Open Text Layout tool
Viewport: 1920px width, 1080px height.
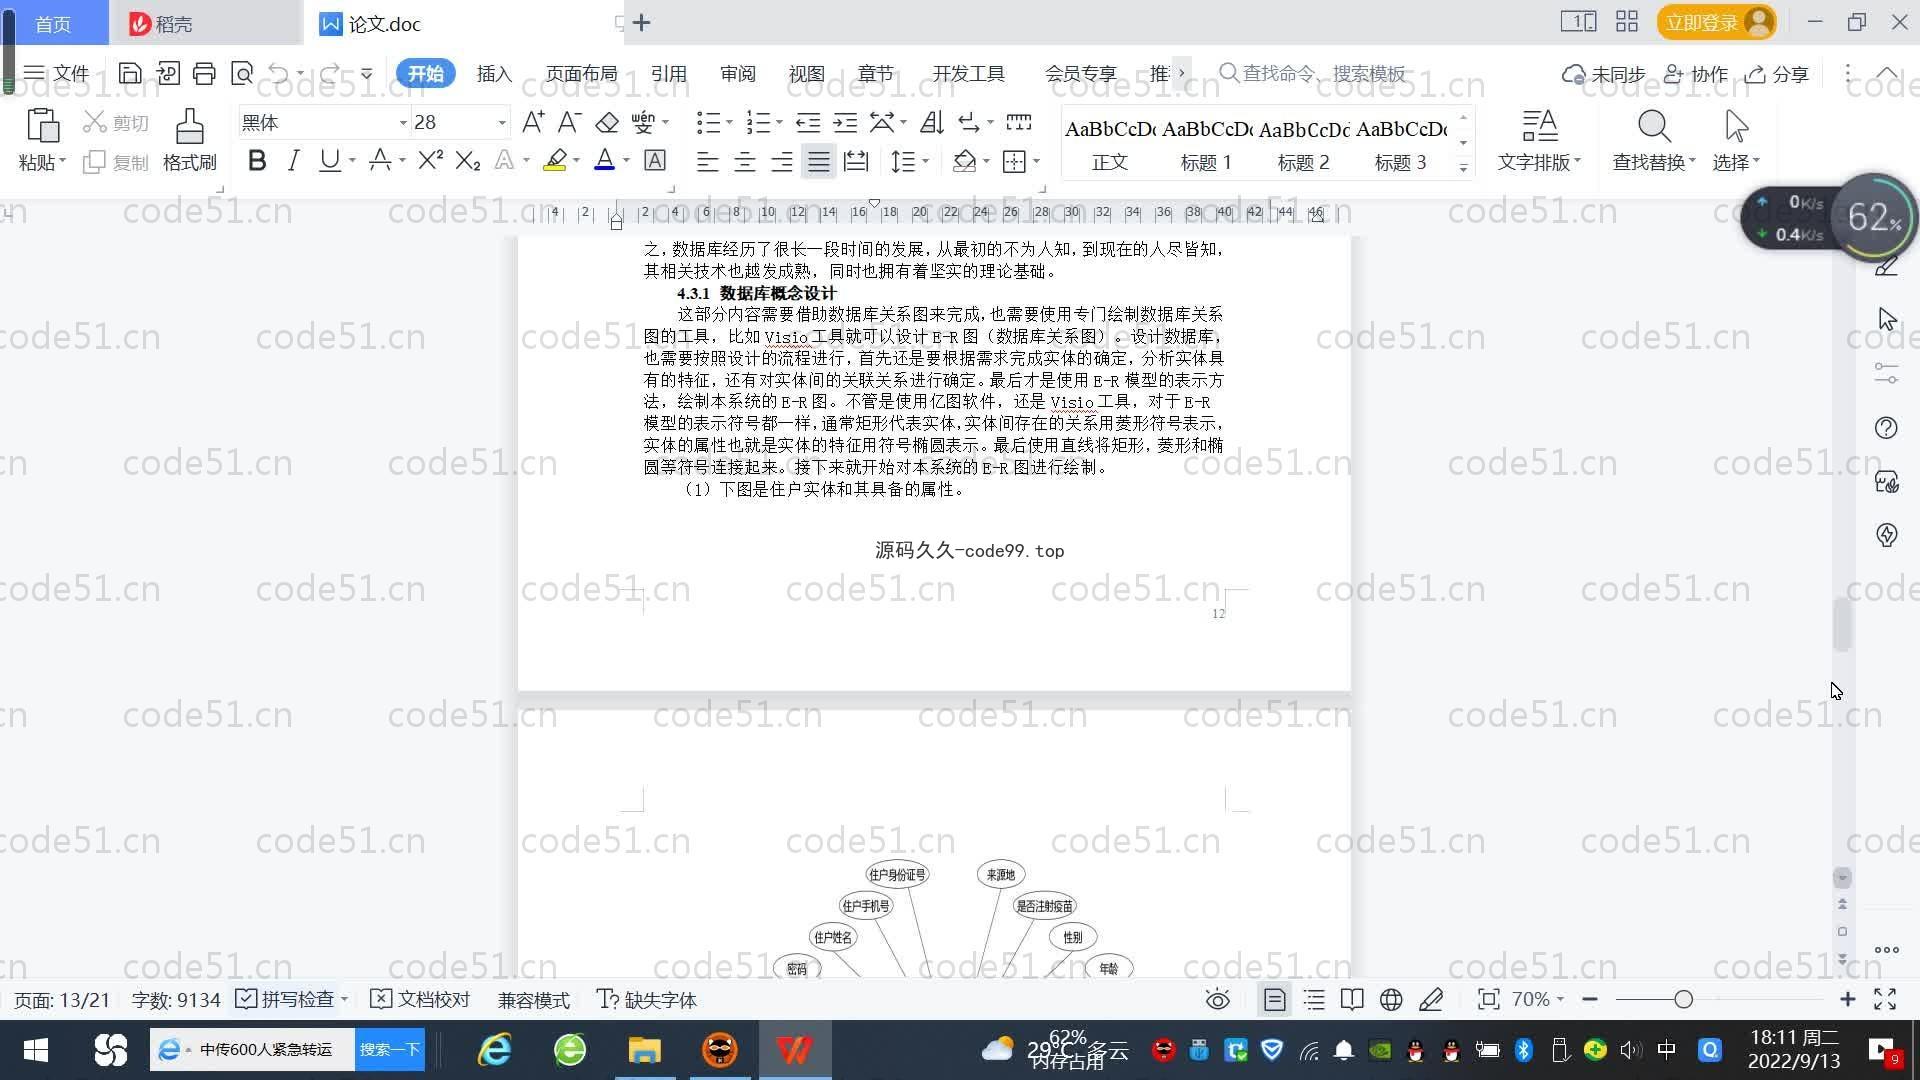click(x=1539, y=127)
